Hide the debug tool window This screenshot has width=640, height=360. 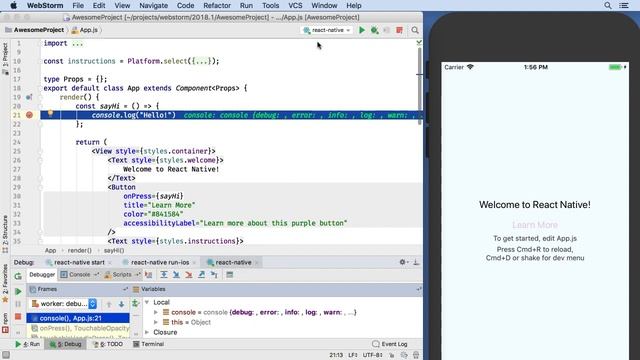tap(416, 262)
